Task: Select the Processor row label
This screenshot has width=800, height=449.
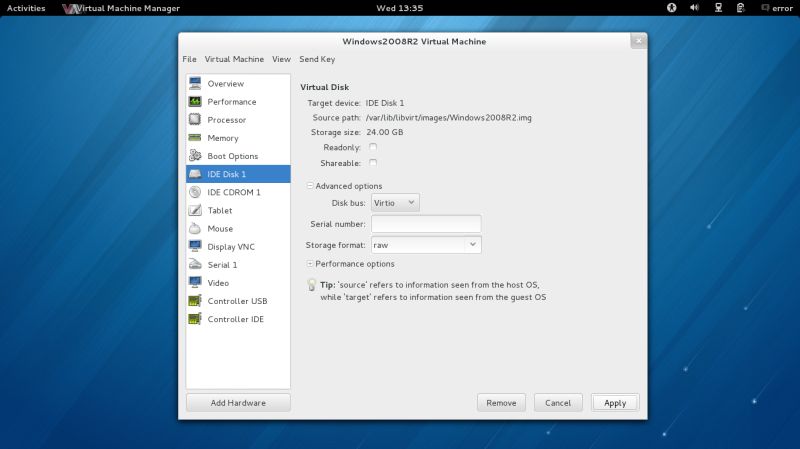Action: [x=227, y=120]
